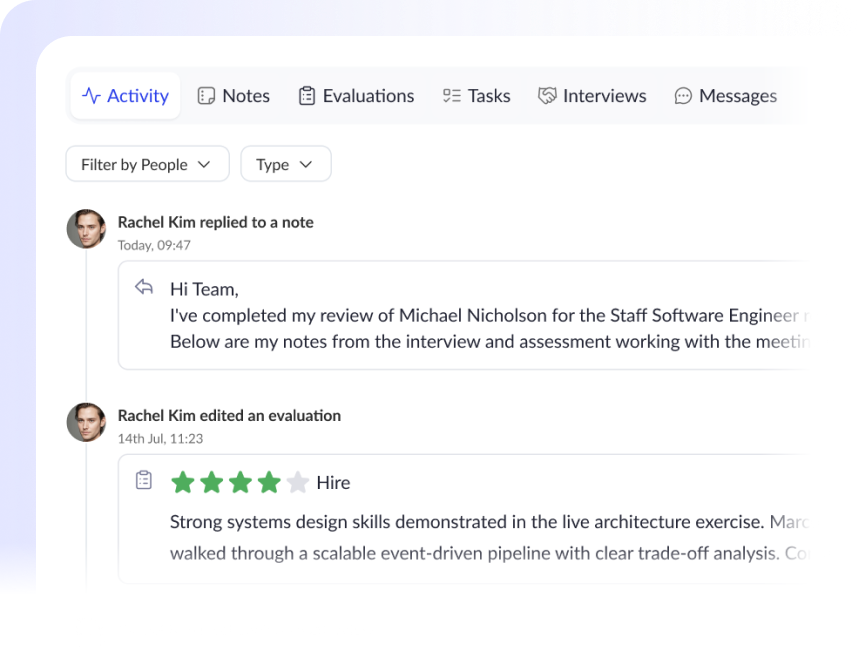863x647 pixels.
Task: Click the Activity pulse icon
Action: tap(91, 96)
